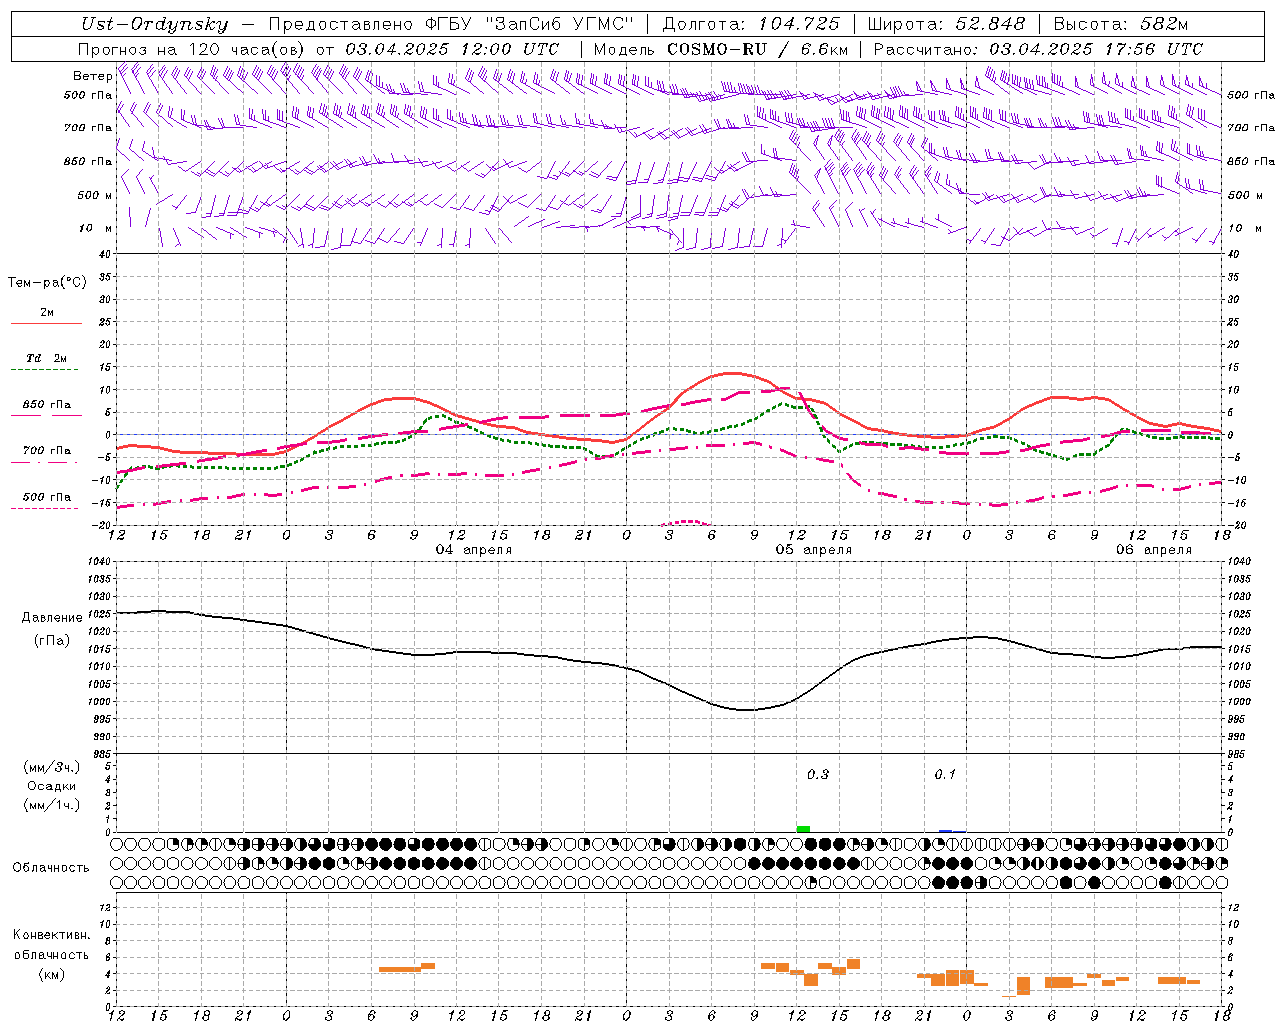1280x1024 pixels.
Task: Click the 'Модель COSMO-RU / 6.6км' label
Action: (721, 49)
